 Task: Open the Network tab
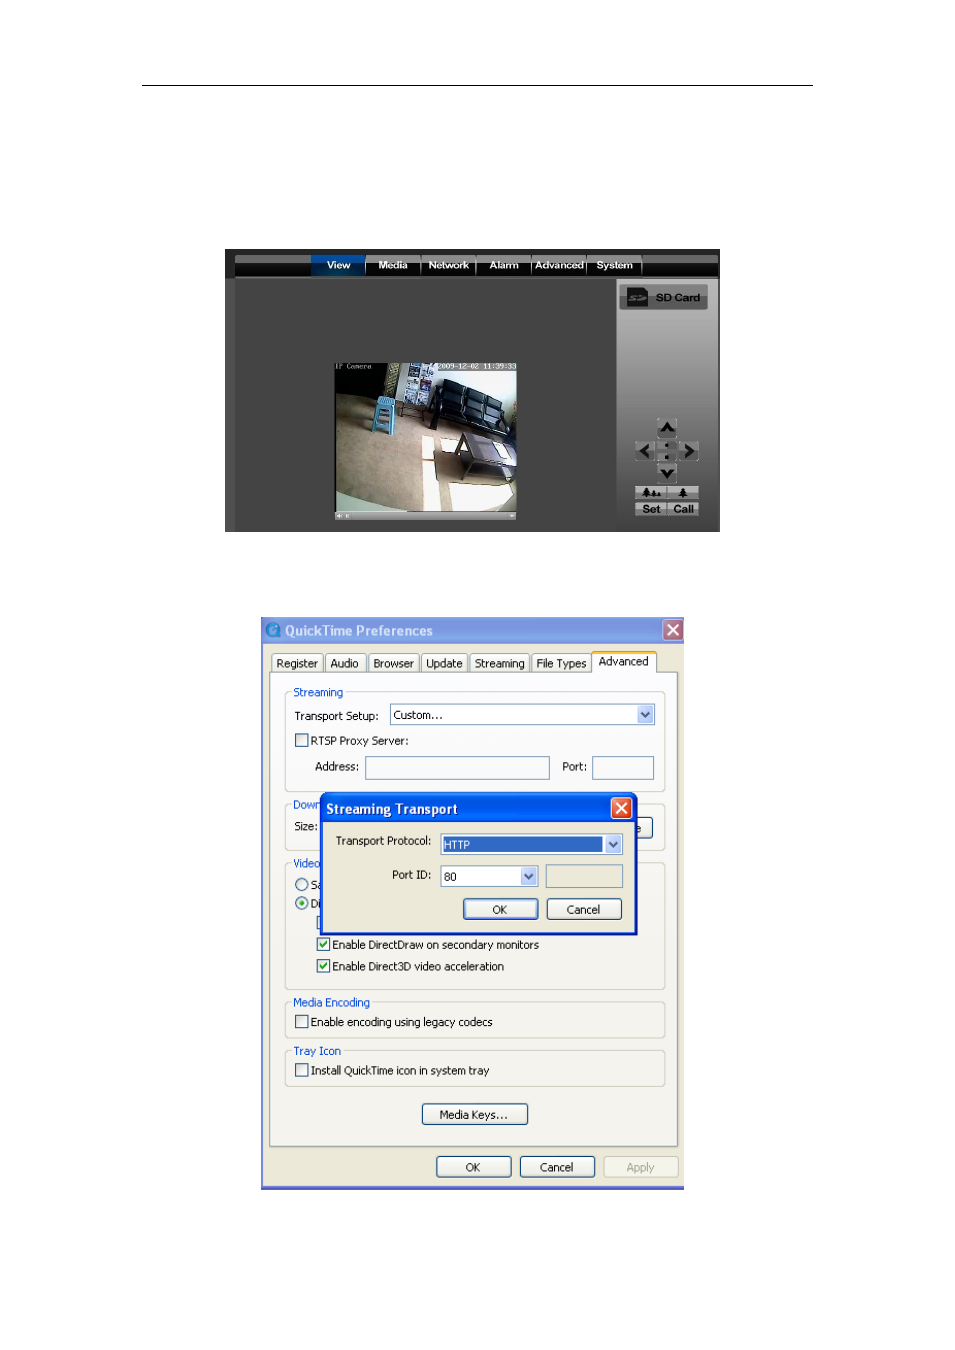[x=448, y=265]
